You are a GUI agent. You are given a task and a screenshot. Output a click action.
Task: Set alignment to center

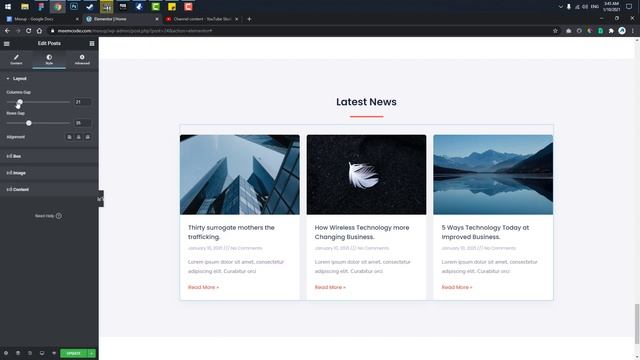click(78, 137)
